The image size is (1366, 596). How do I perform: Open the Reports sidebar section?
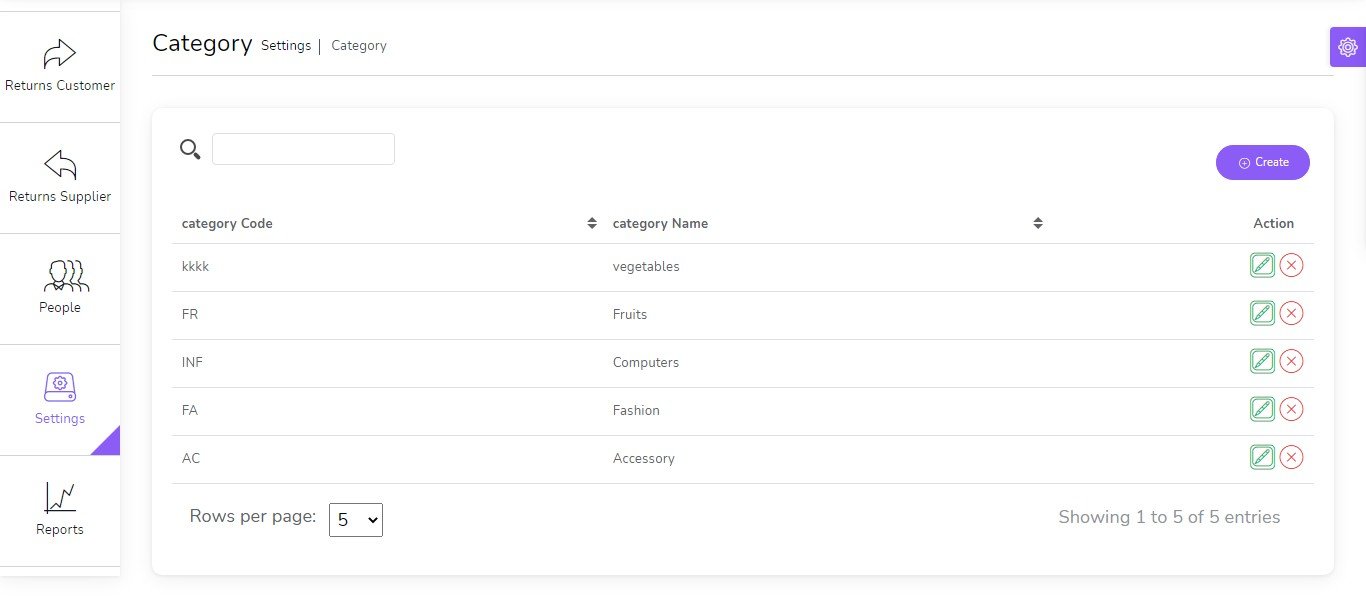pos(60,510)
